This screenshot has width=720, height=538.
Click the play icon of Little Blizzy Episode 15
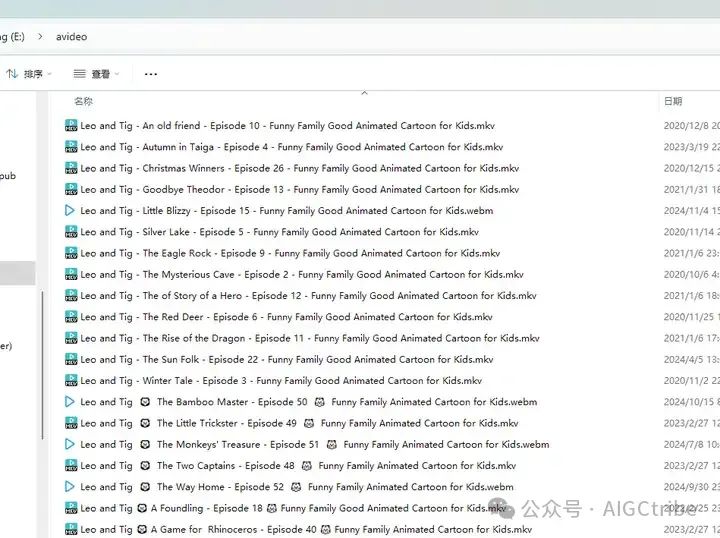[x=69, y=210]
